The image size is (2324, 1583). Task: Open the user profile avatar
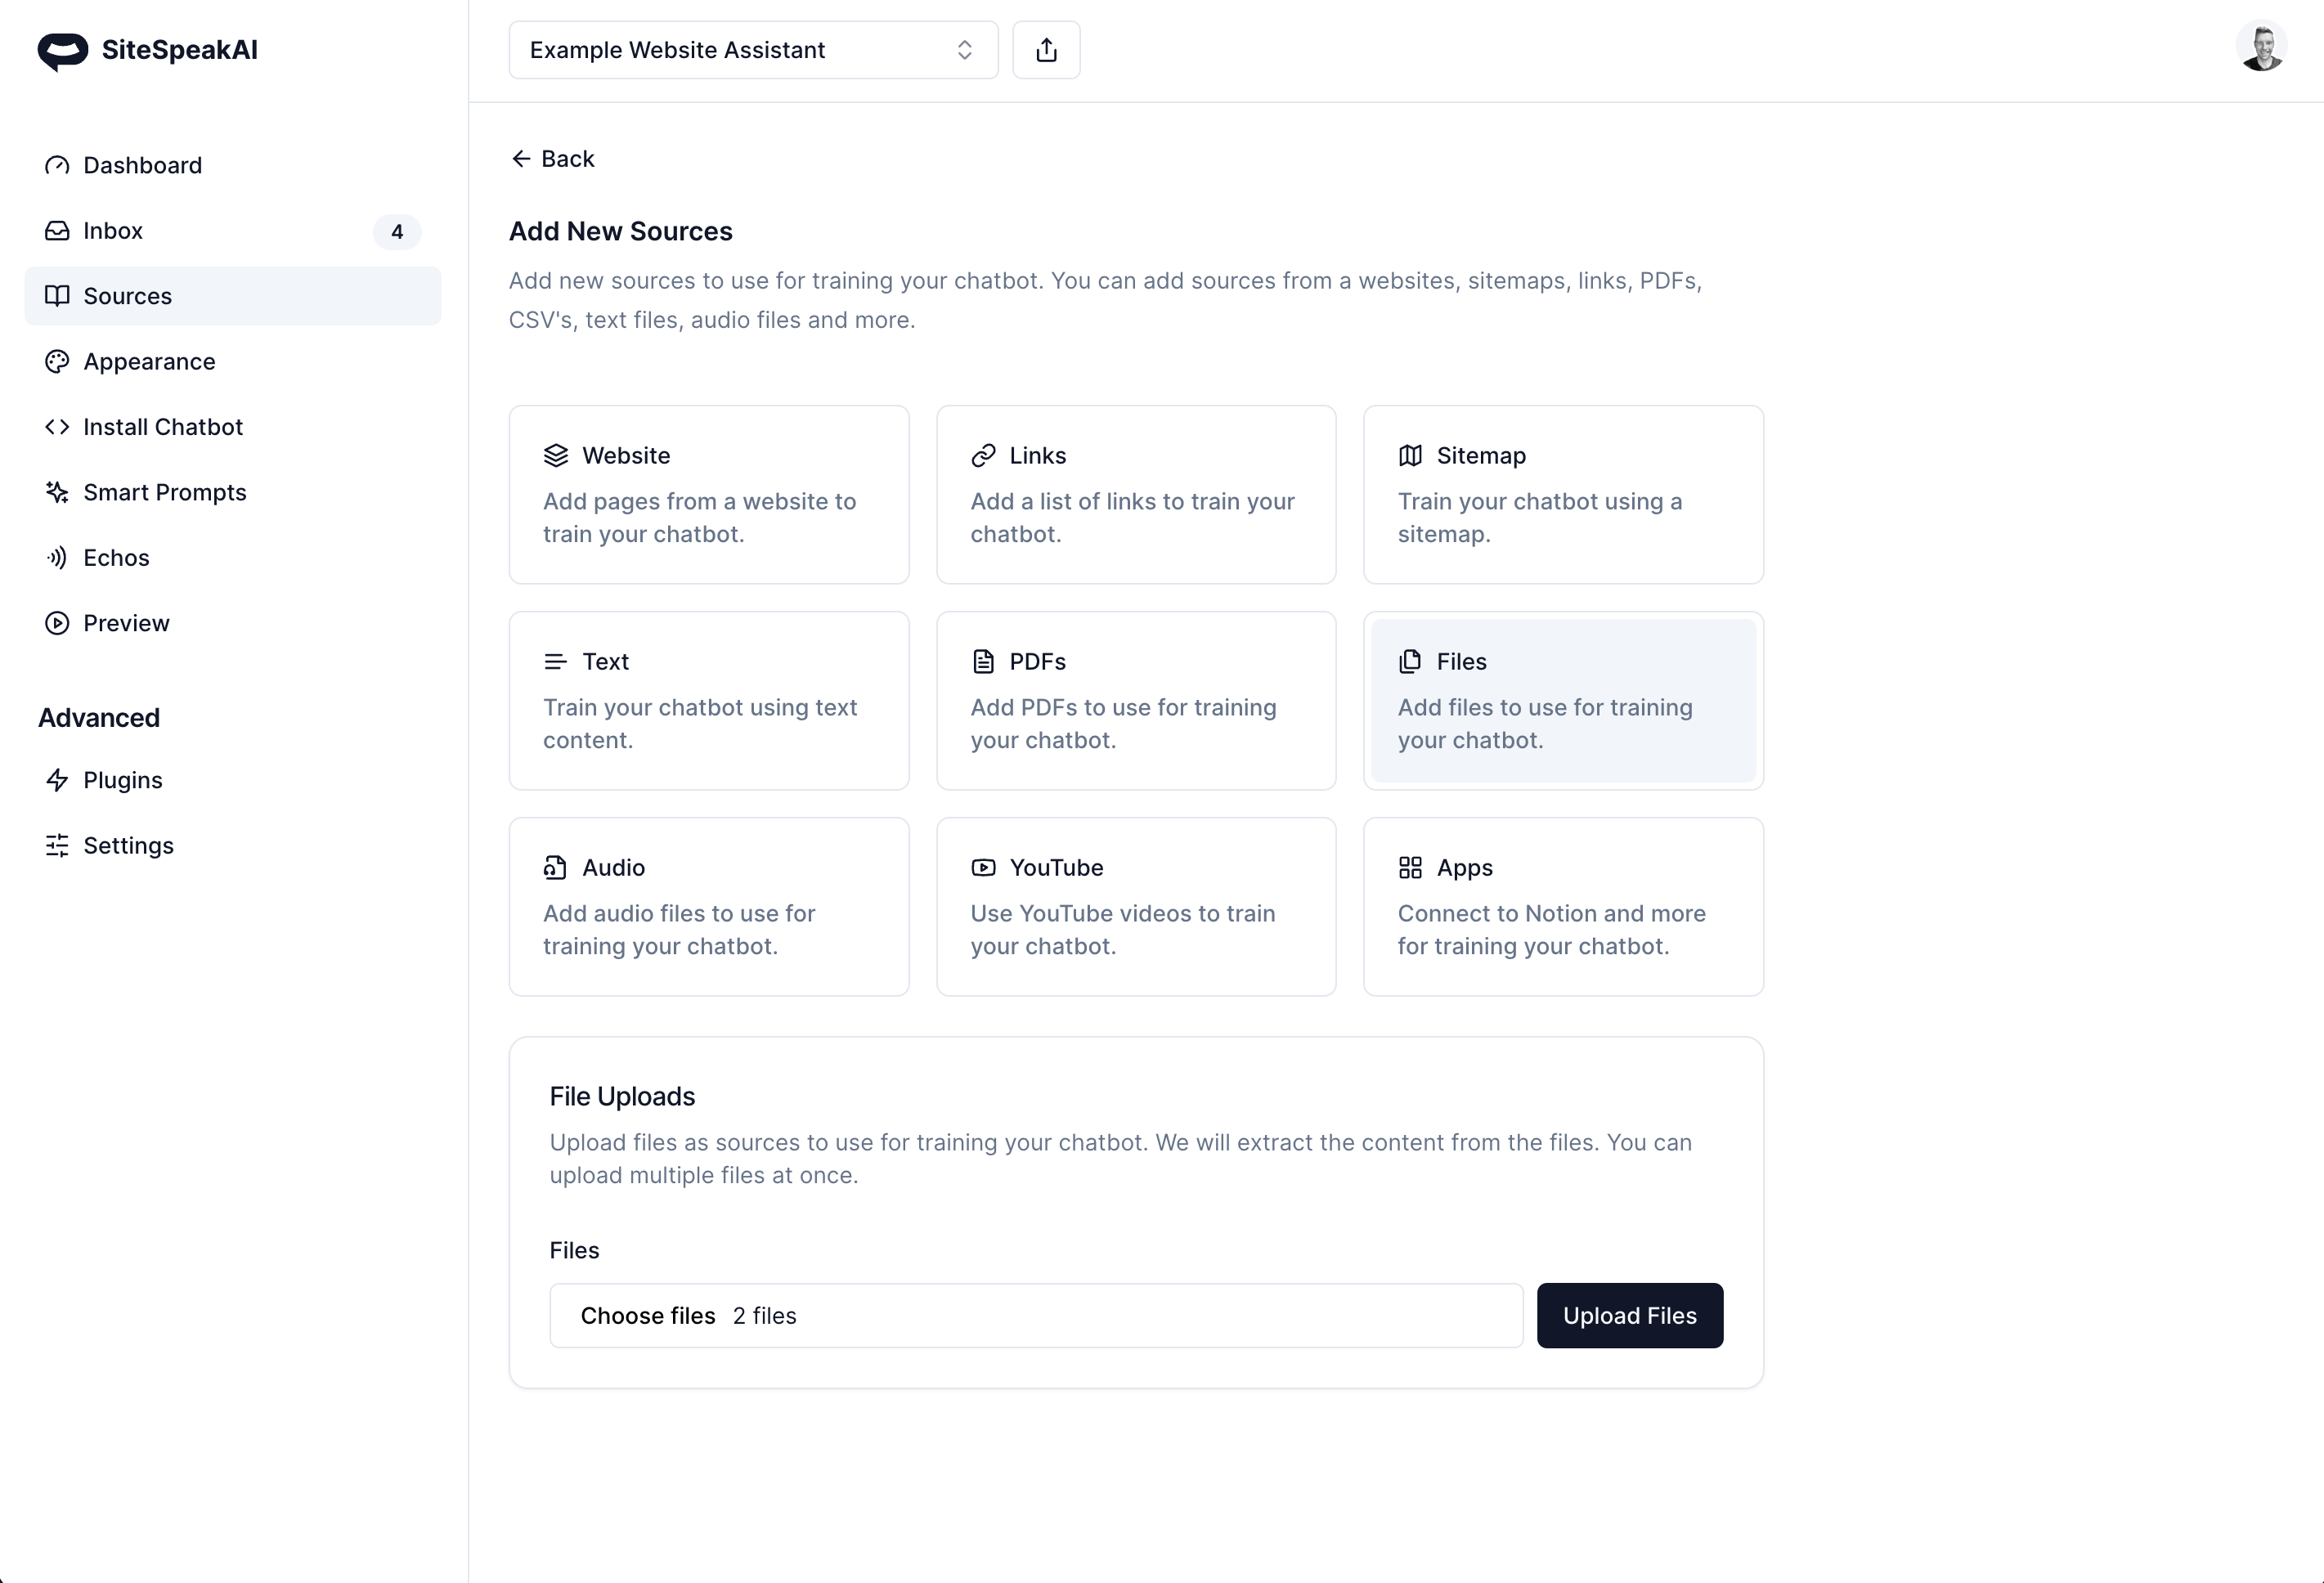(x=2261, y=47)
